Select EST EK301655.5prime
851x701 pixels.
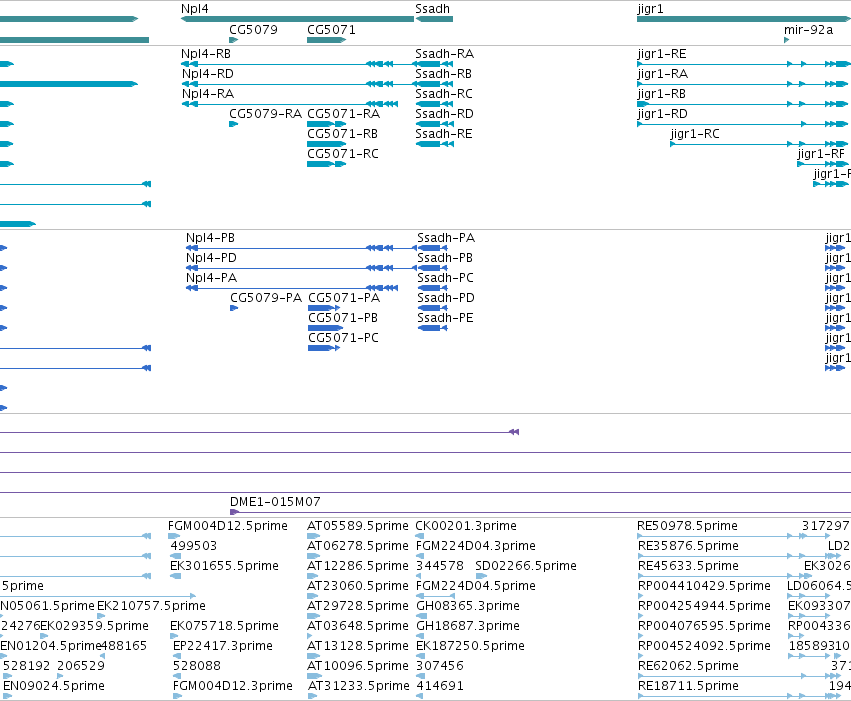(224, 566)
